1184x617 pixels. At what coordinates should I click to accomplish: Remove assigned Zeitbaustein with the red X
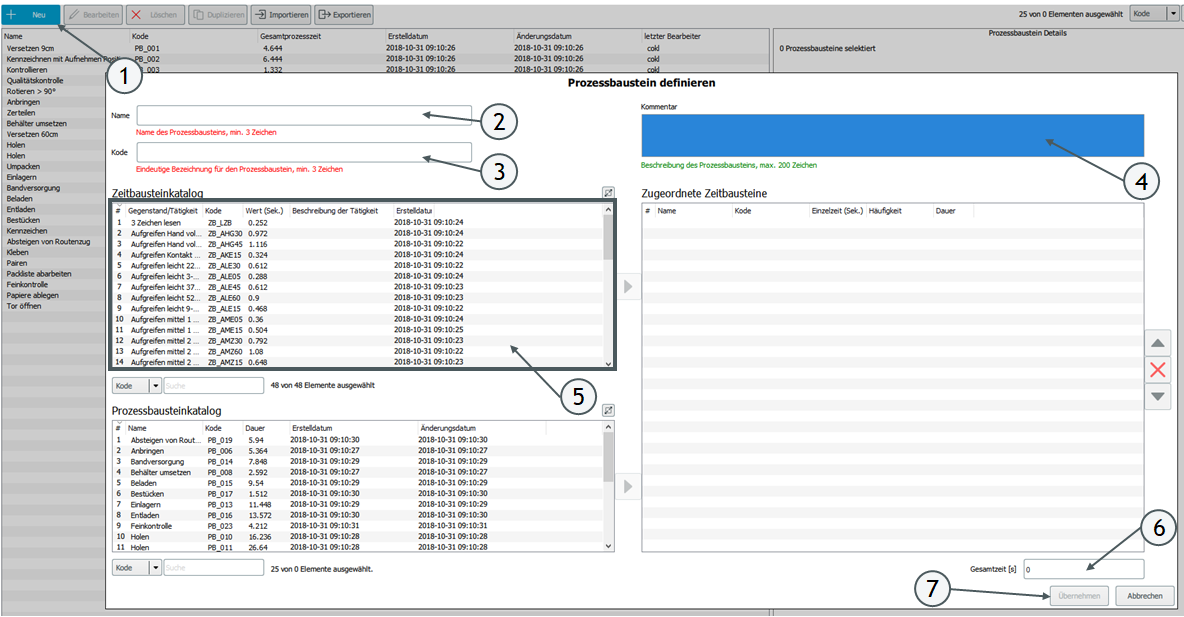pyautogui.click(x=1158, y=370)
